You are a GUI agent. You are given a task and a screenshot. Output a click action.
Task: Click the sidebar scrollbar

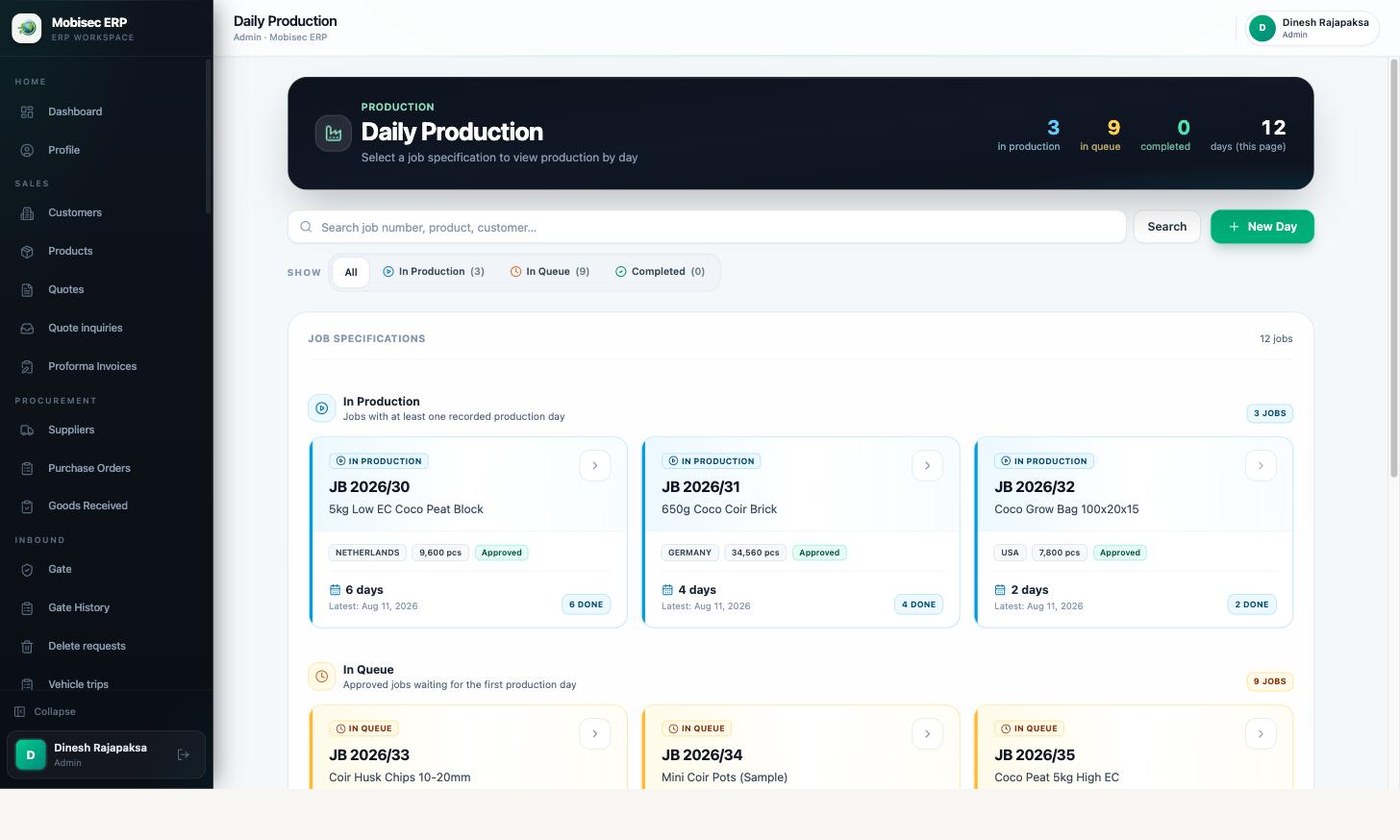pos(208,136)
